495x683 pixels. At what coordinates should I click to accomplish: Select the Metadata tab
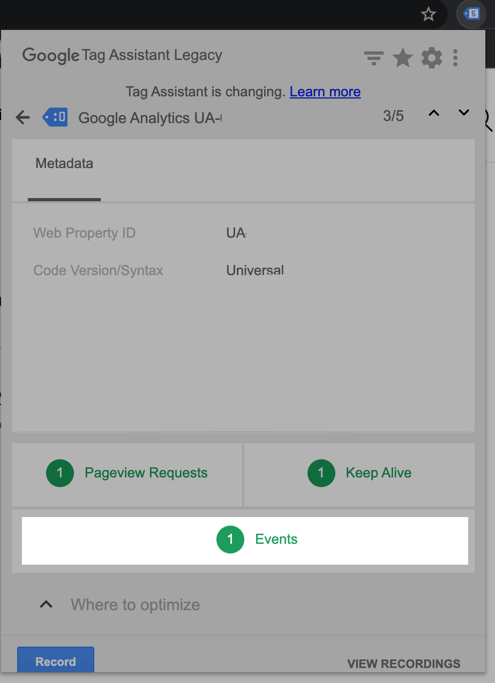tap(64, 170)
